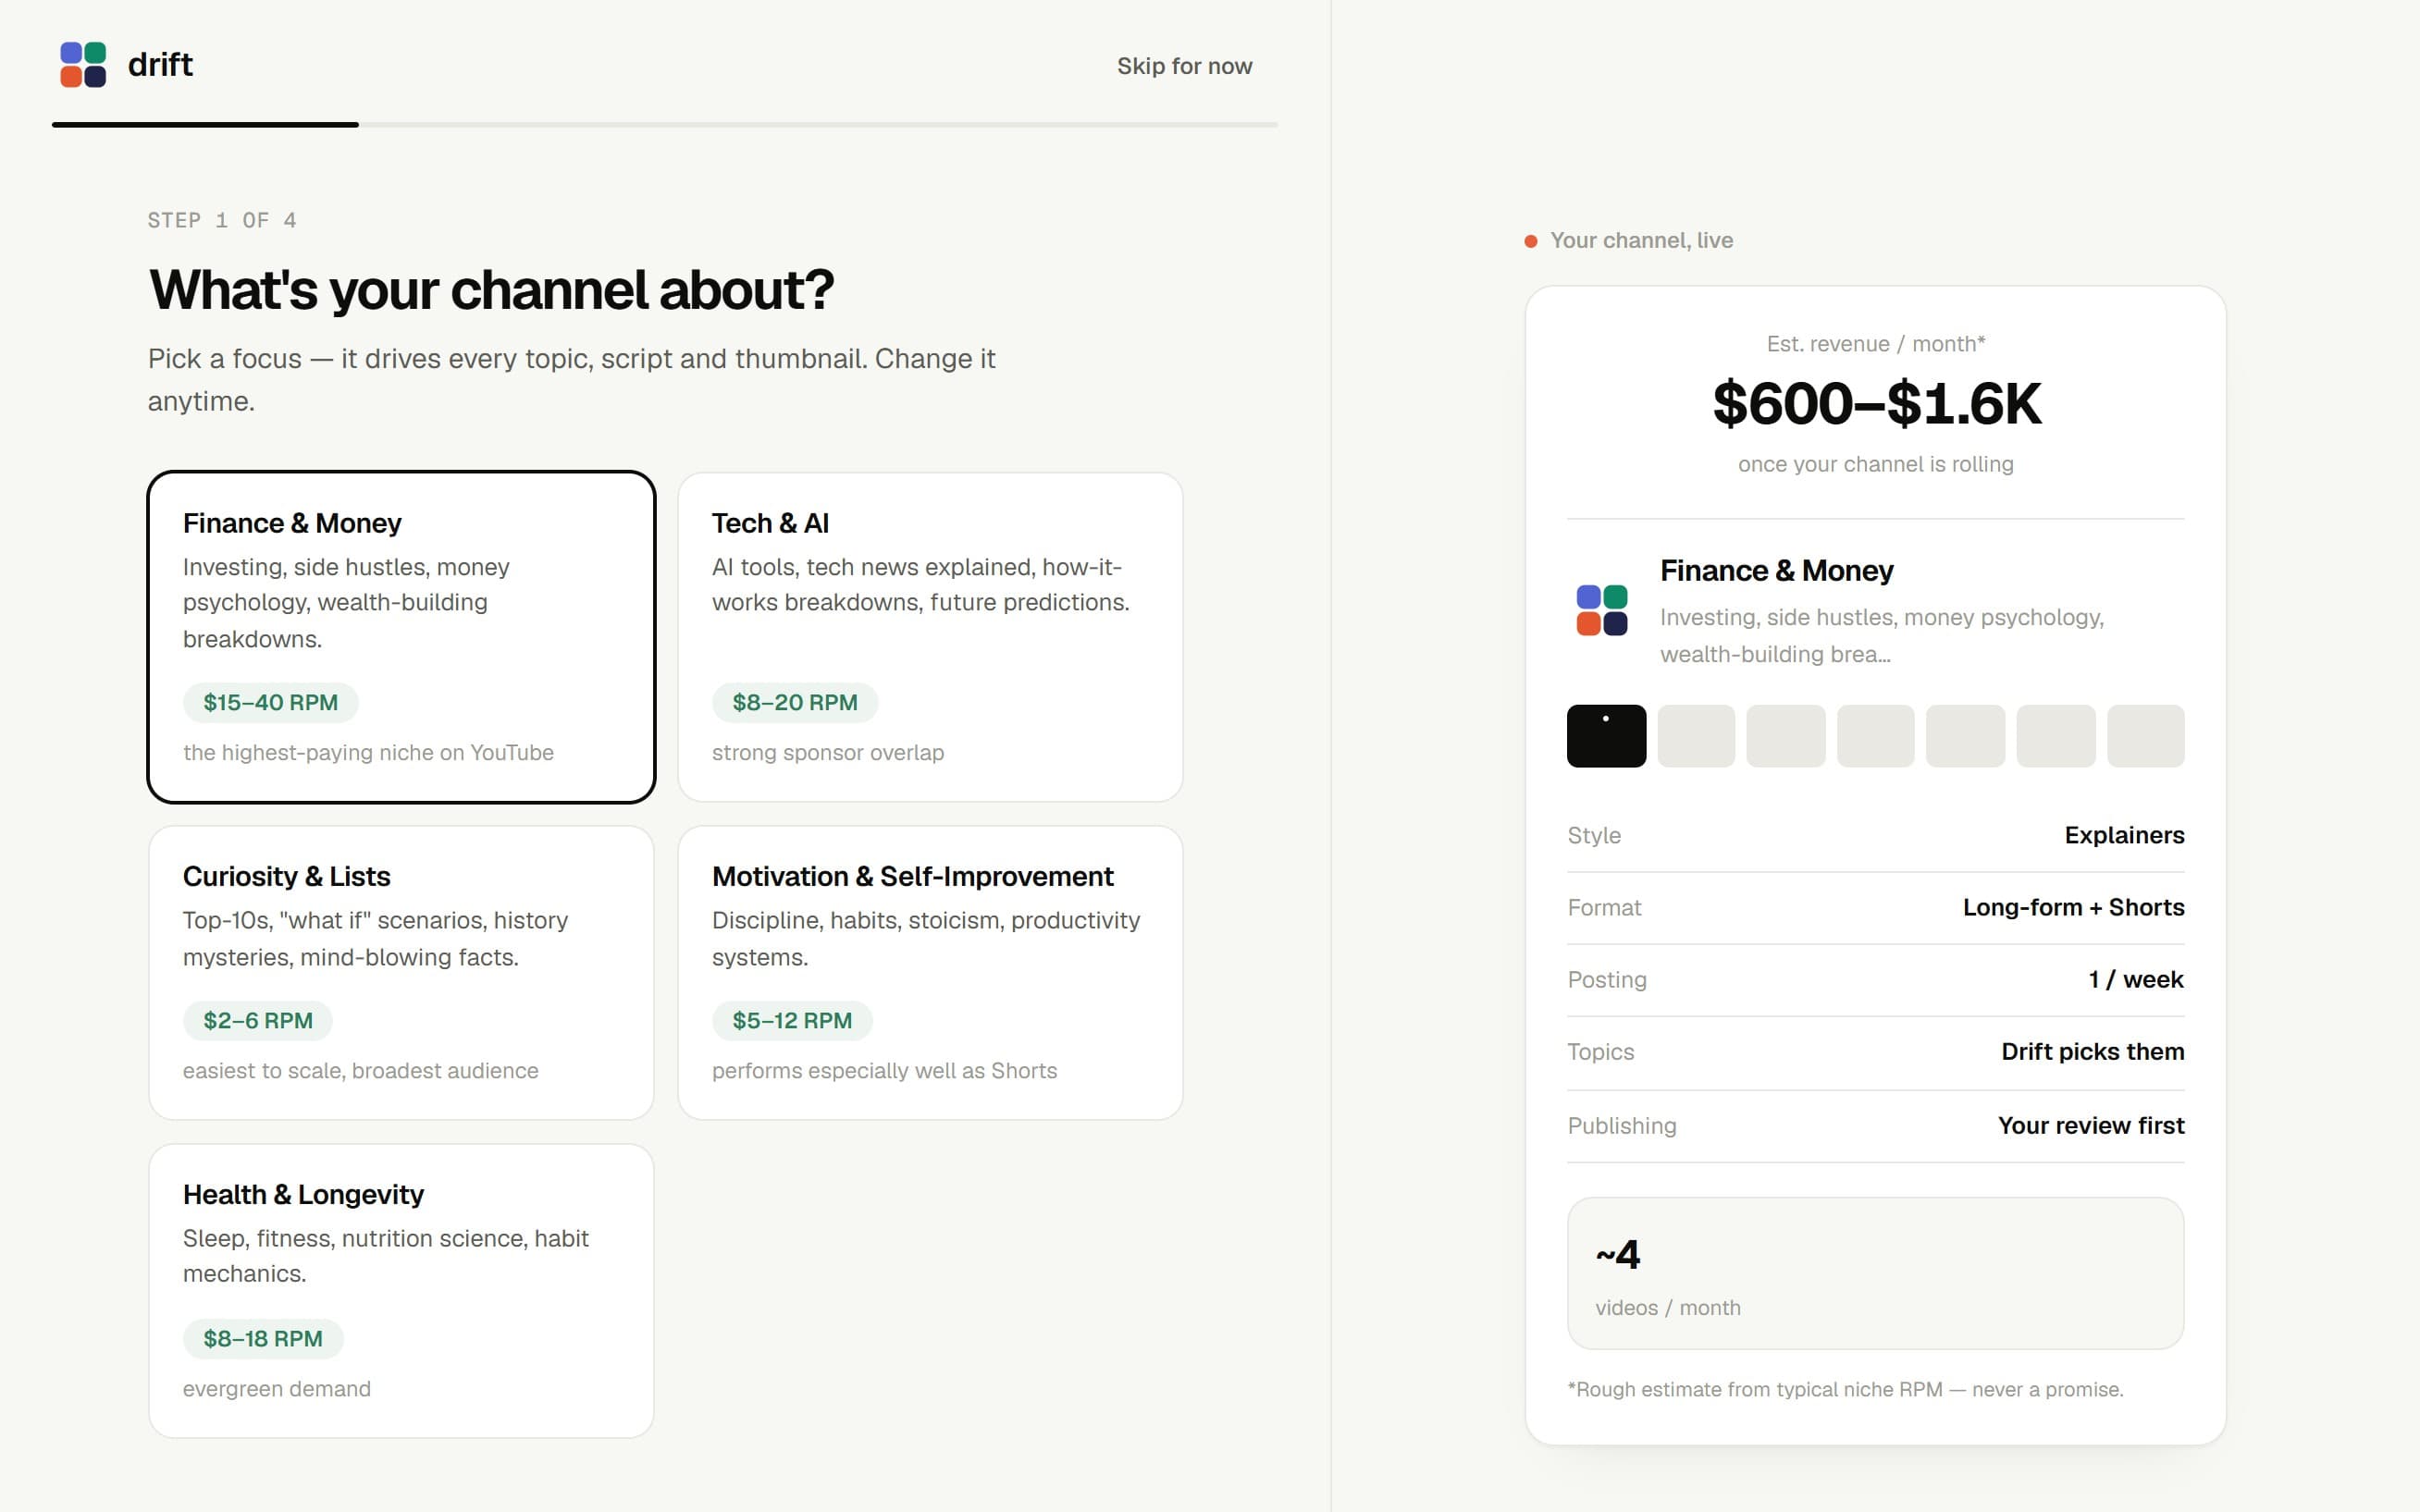Screen dimensions: 2420x1512
Task: Click the Posting value 1 / week
Action: tap(2136, 980)
